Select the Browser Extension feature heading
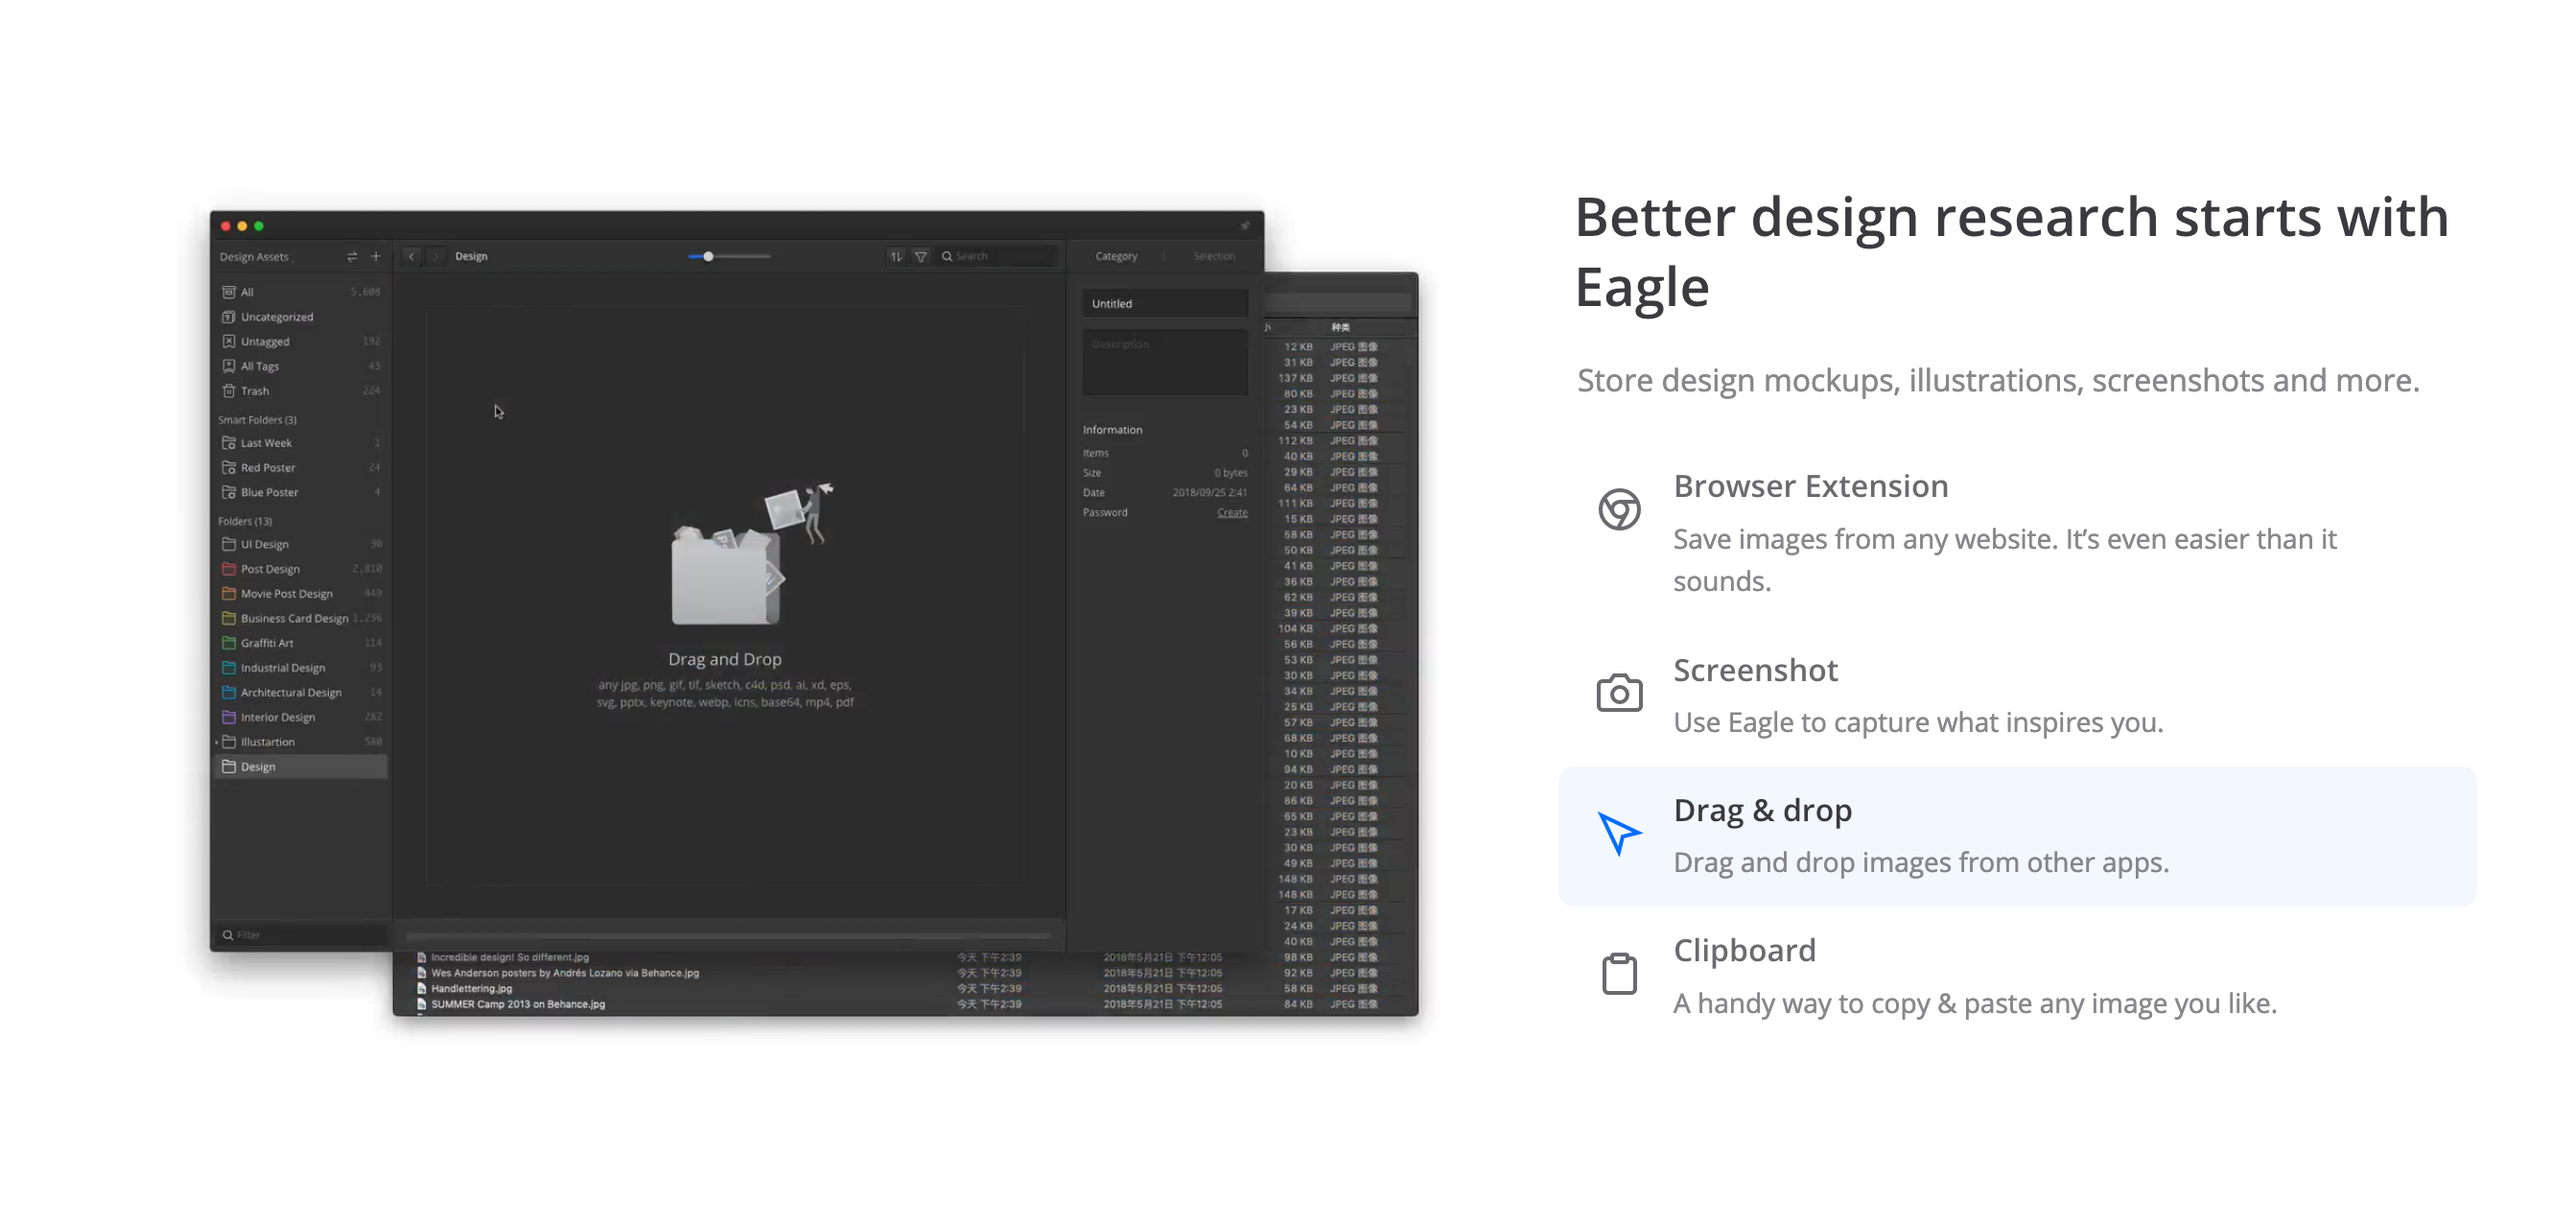 pyautogui.click(x=1811, y=487)
